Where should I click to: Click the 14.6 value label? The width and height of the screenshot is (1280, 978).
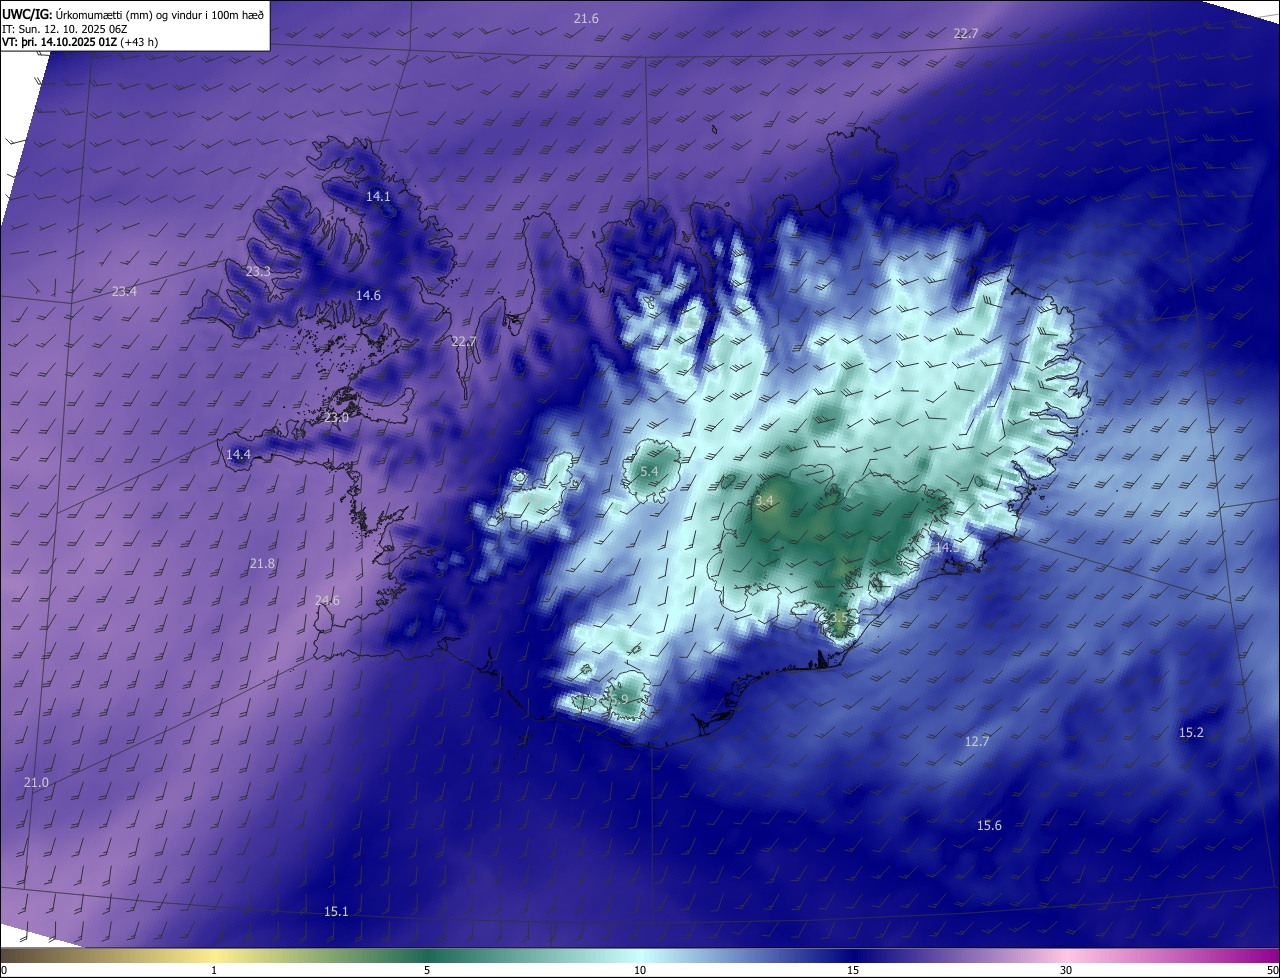tap(368, 296)
